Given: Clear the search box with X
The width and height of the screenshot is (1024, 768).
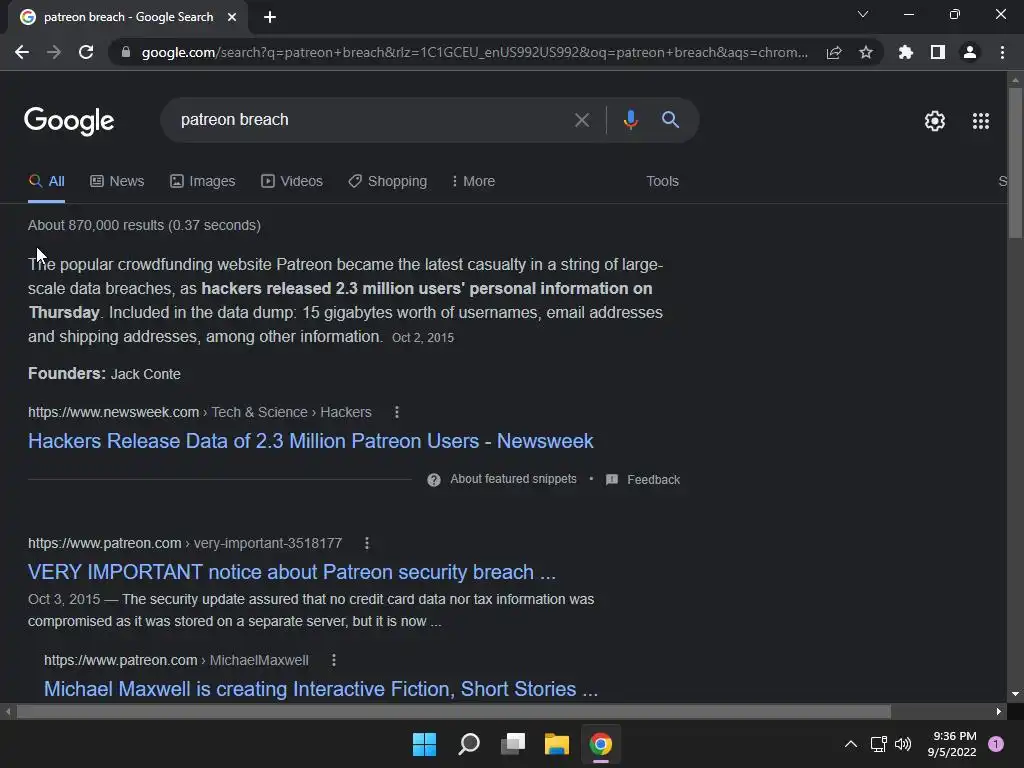Looking at the screenshot, I should tap(581, 120).
